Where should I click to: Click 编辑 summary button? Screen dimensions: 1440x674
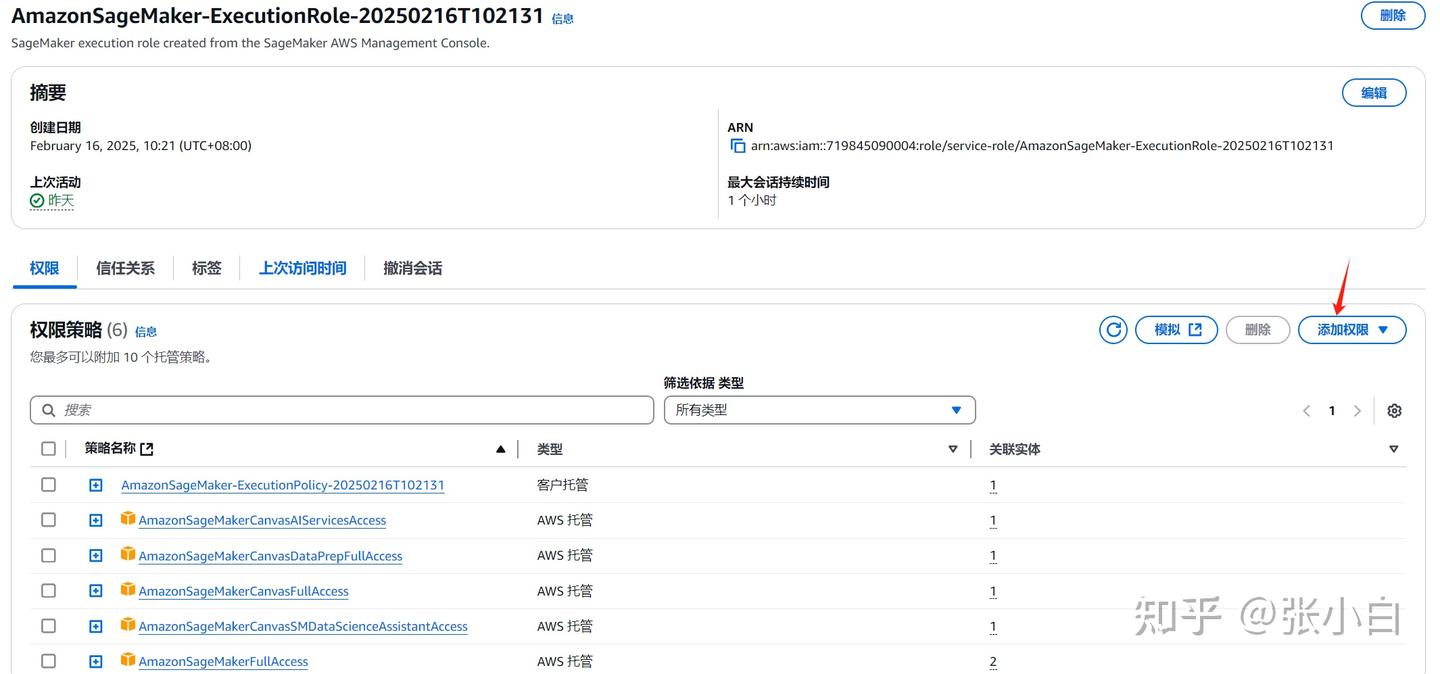pyautogui.click(x=1374, y=93)
